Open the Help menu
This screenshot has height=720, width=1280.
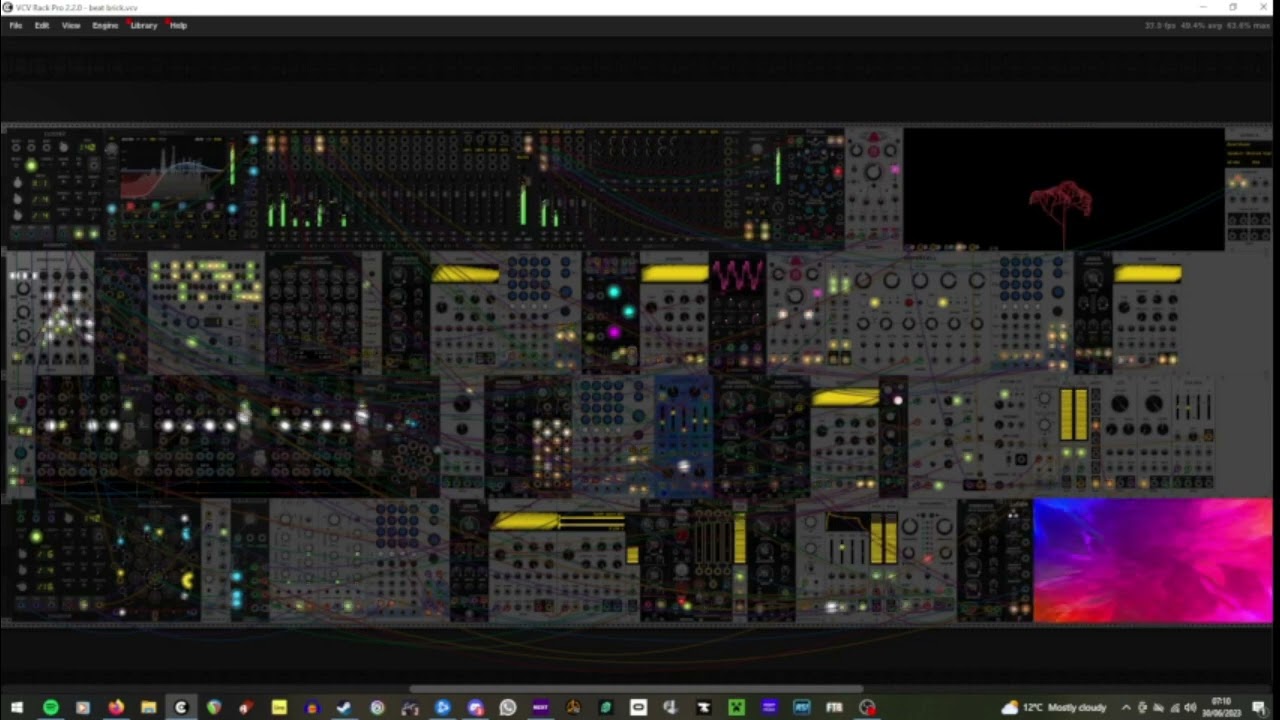click(x=178, y=25)
